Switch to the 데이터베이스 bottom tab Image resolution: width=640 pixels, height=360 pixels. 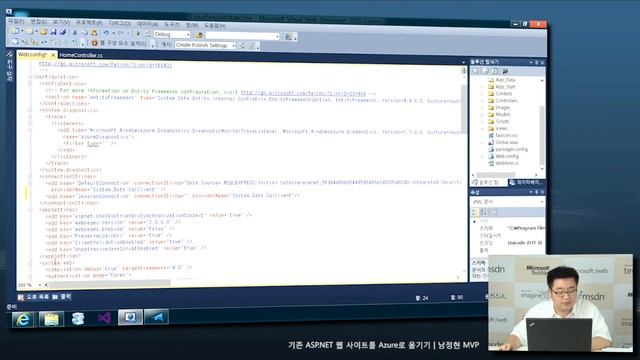[527, 182]
